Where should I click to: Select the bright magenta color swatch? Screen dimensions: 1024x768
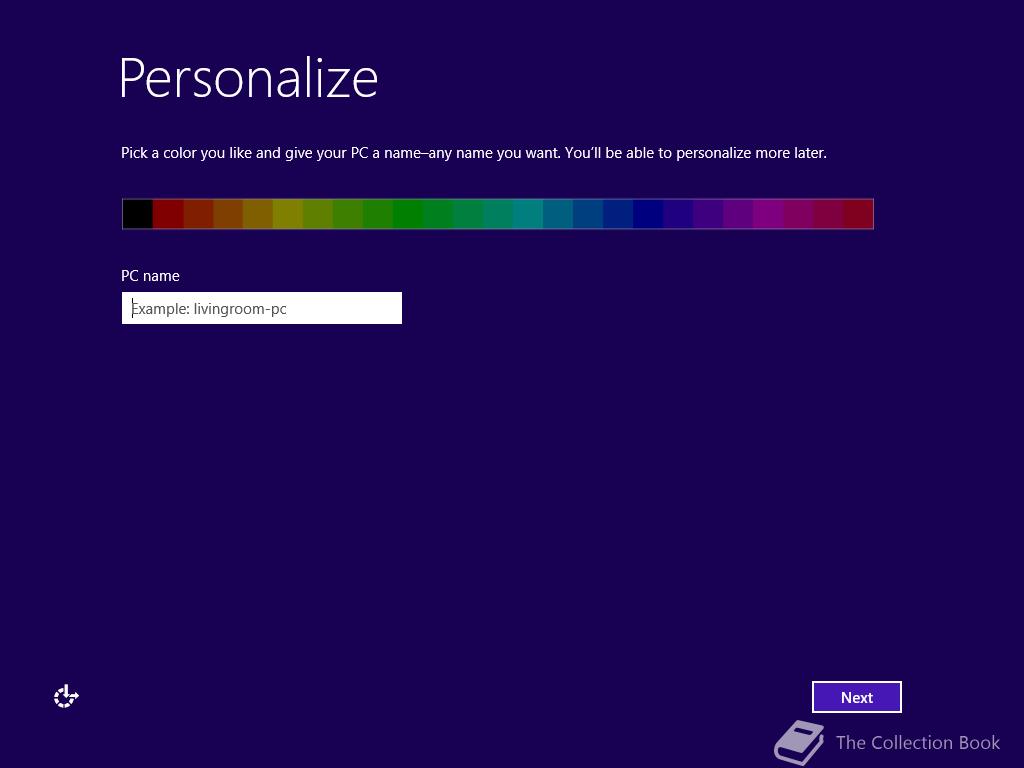click(x=768, y=214)
